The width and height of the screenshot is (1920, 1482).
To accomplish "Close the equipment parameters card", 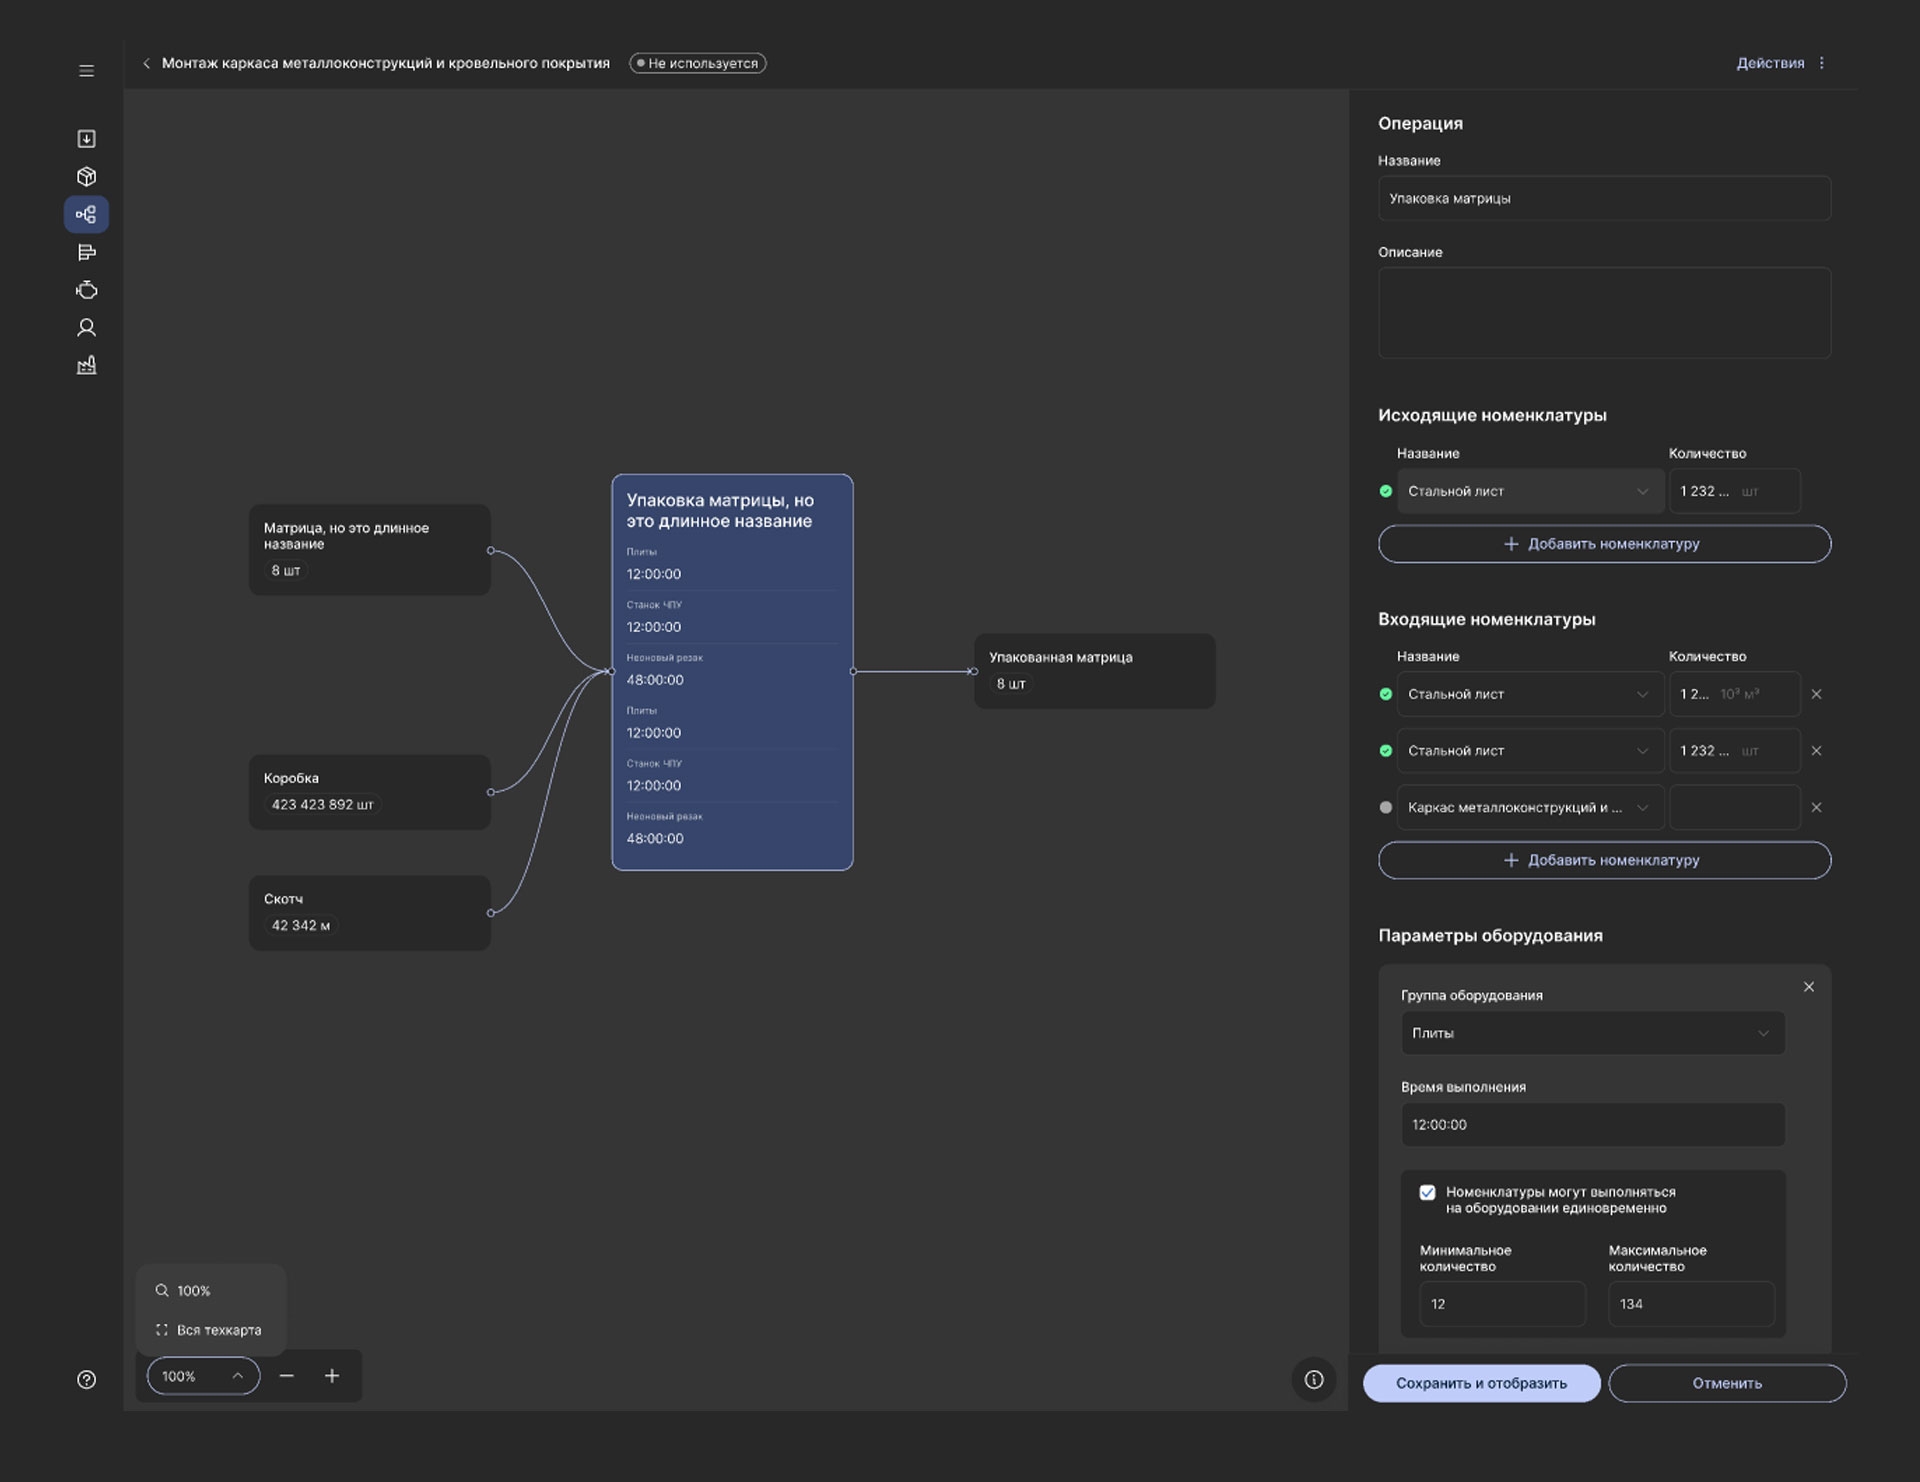I will tap(1808, 987).
